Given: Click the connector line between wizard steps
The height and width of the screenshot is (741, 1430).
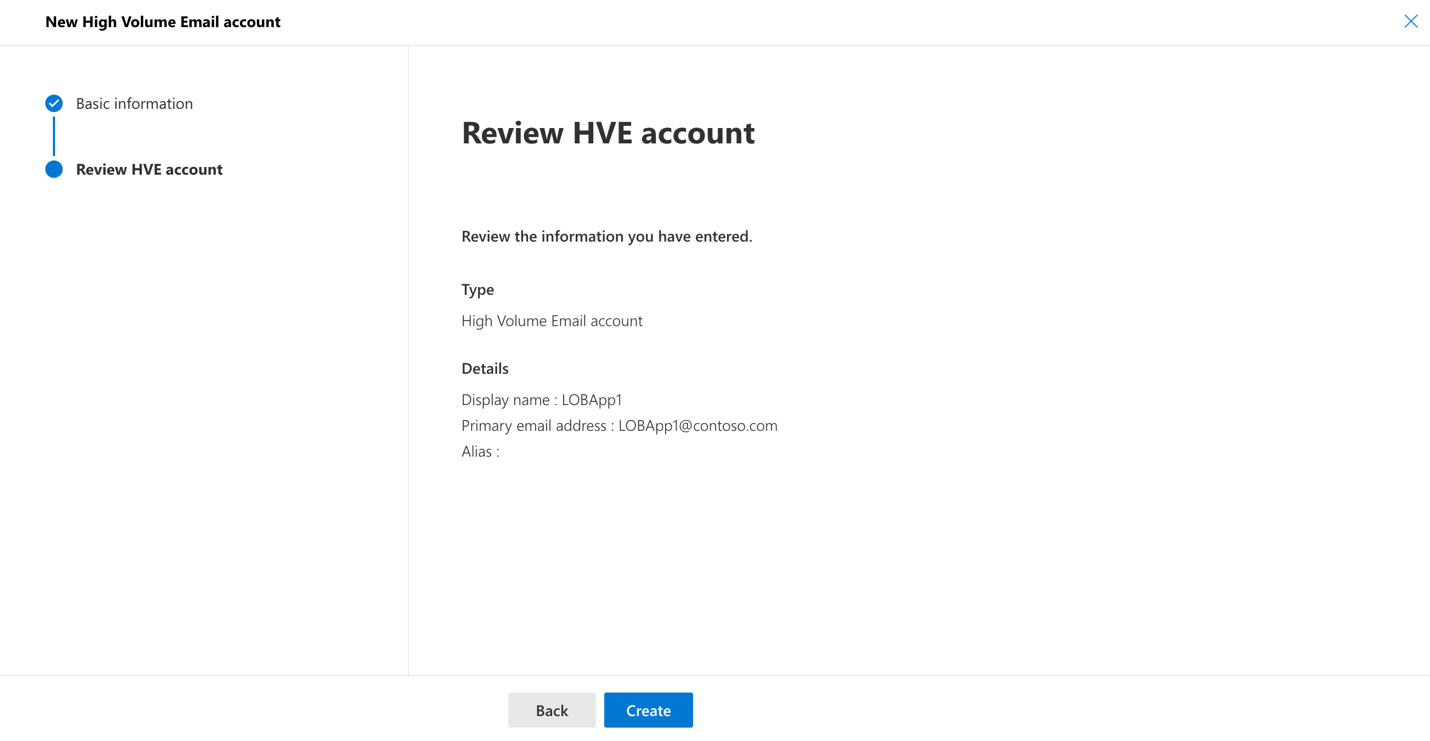Looking at the screenshot, I should (54, 137).
